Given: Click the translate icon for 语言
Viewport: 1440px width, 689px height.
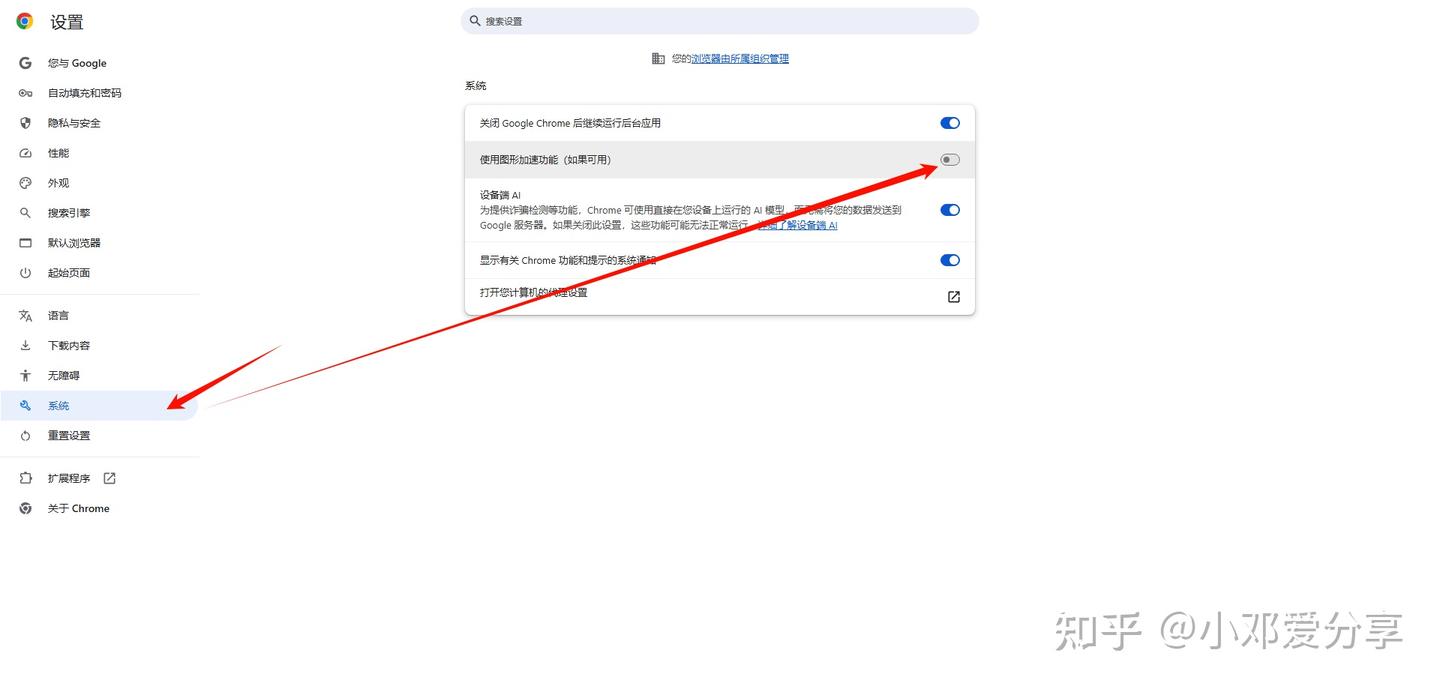Looking at the screenshot, I should pyautogui.click(x=26, y=315).
